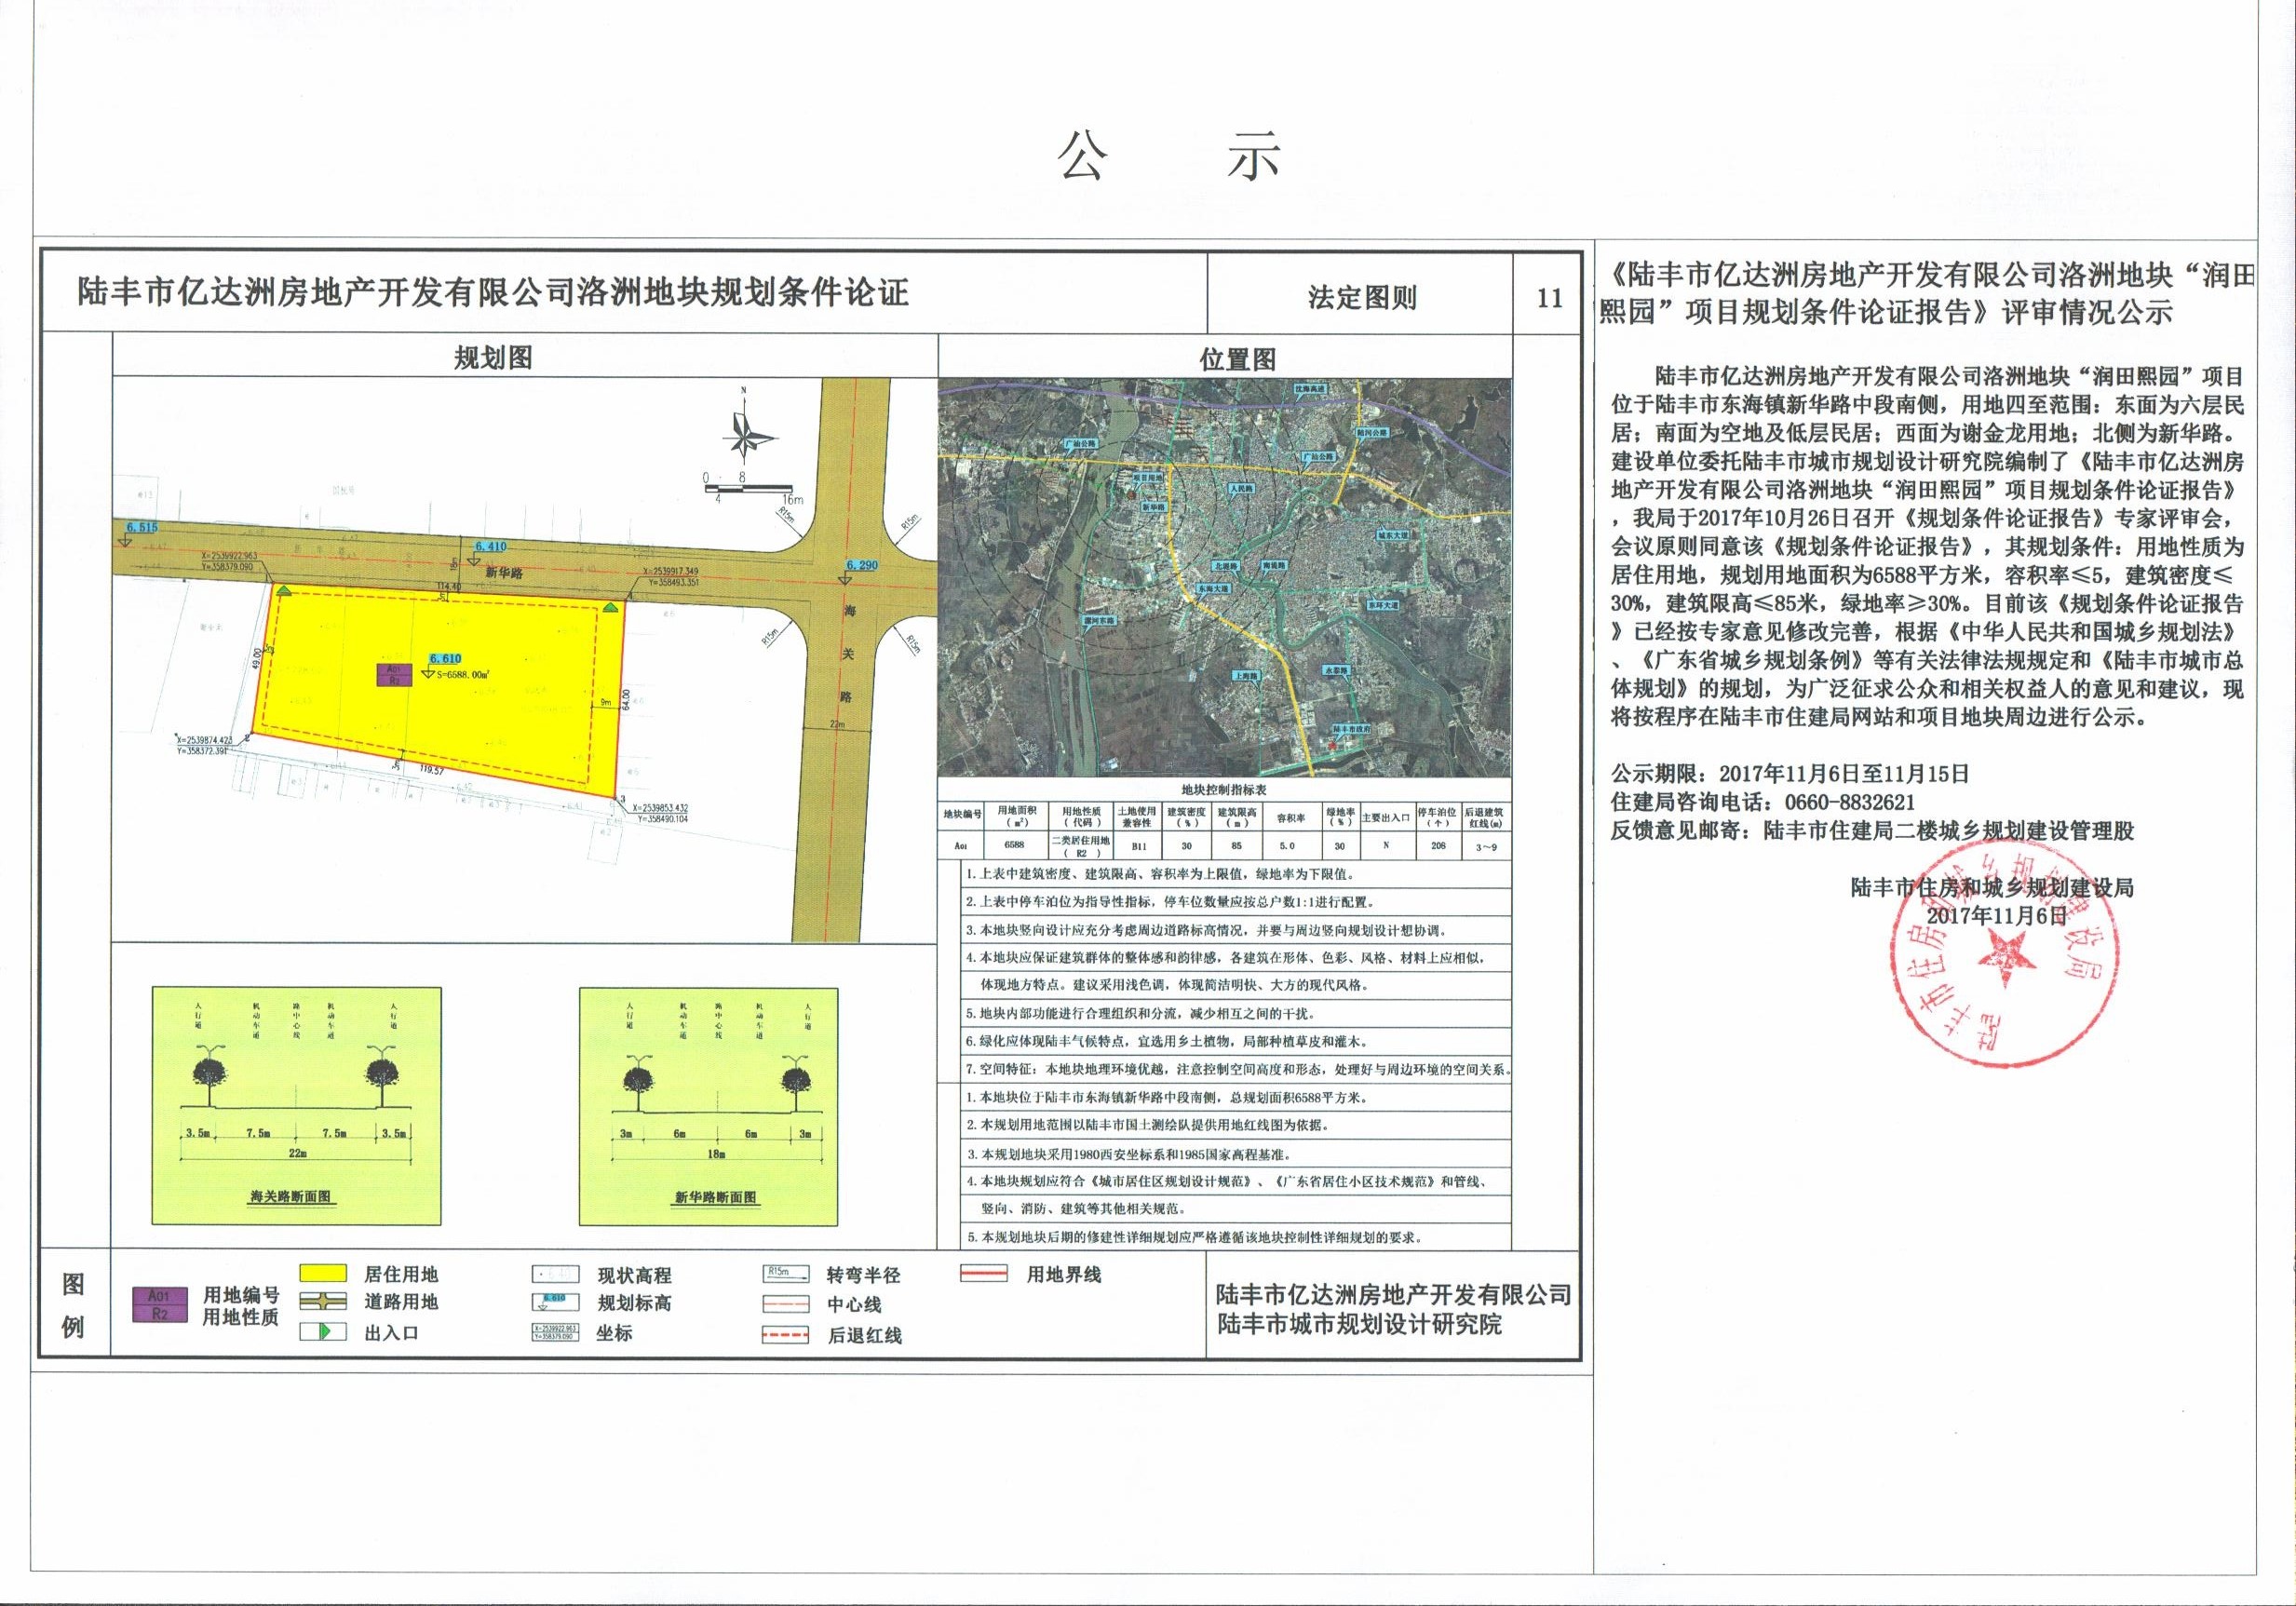Click the 二类居住用地 (R2) cell
This screenshot has width=2296, height=1606.
pos(1082,846)
